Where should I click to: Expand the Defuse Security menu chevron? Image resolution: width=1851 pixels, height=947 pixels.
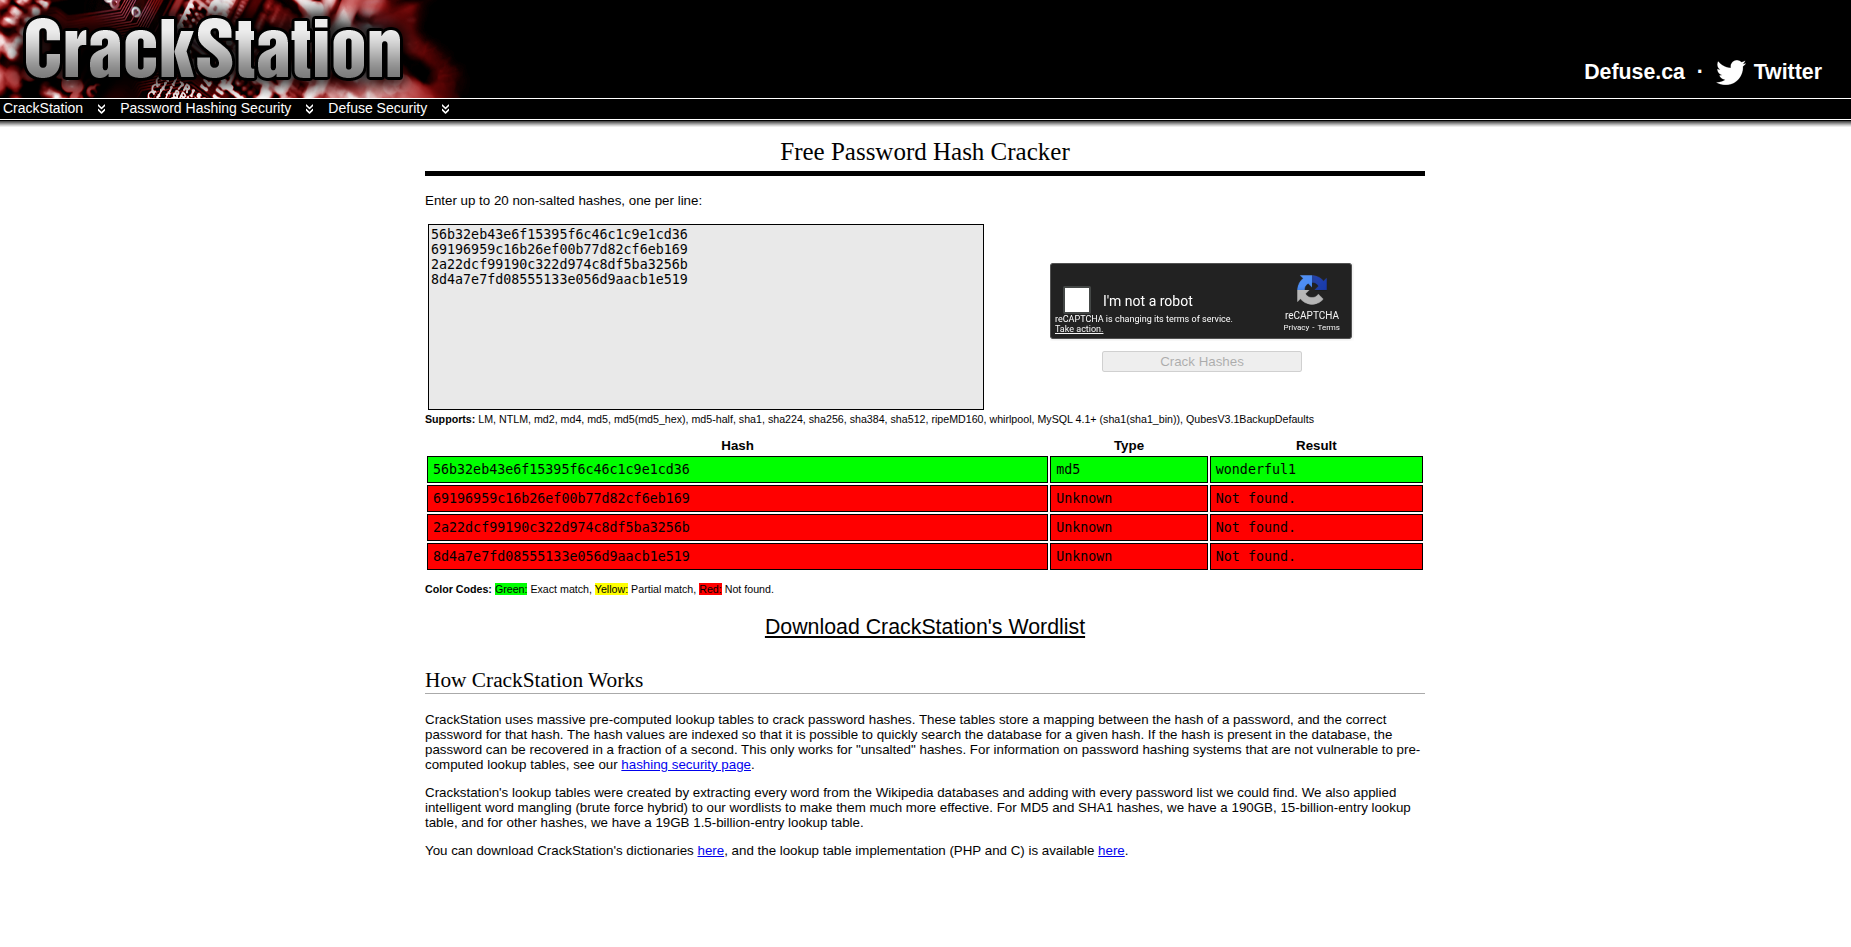coord(445,109)
